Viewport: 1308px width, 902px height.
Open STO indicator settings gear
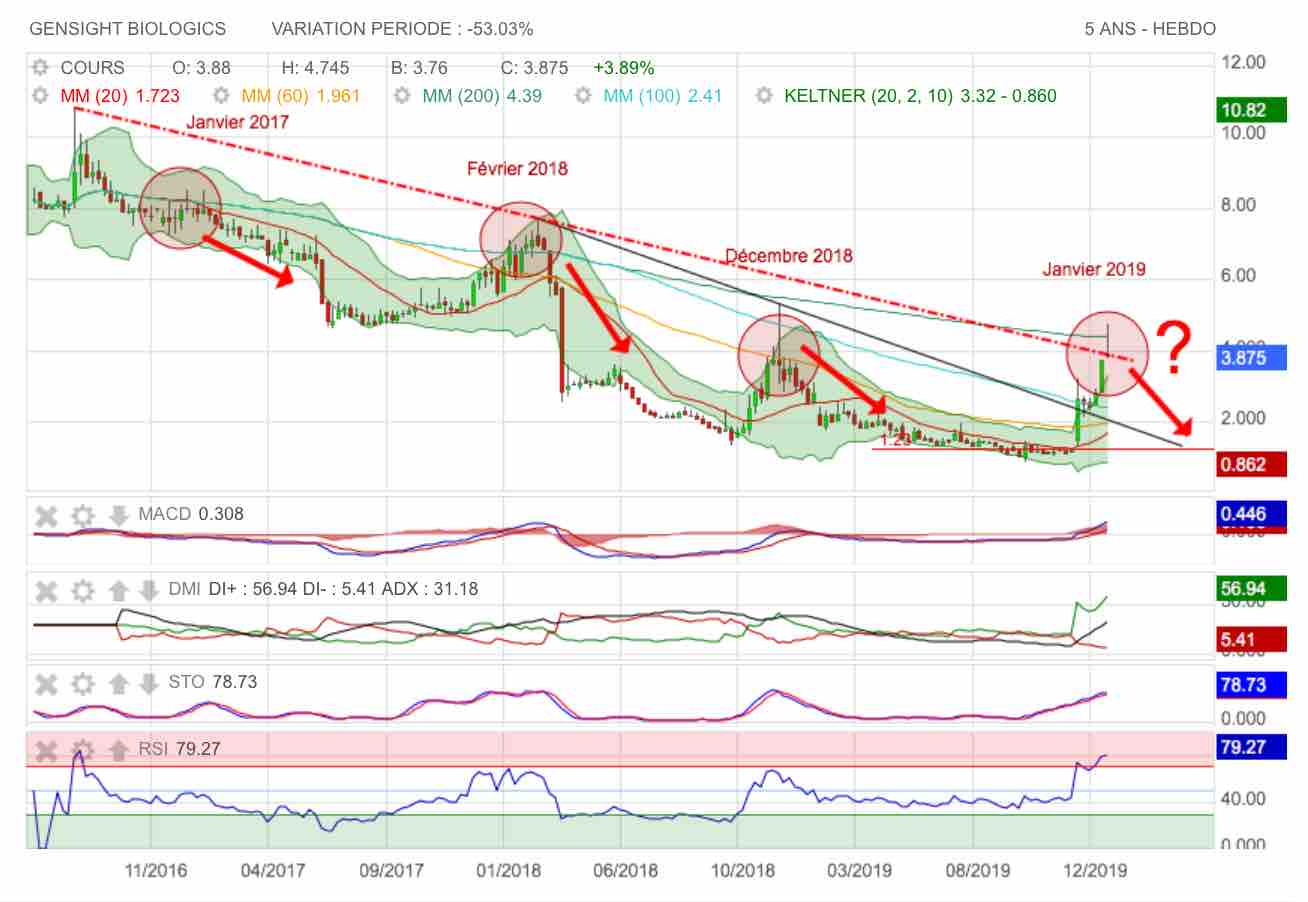click(x=83, y=684)
